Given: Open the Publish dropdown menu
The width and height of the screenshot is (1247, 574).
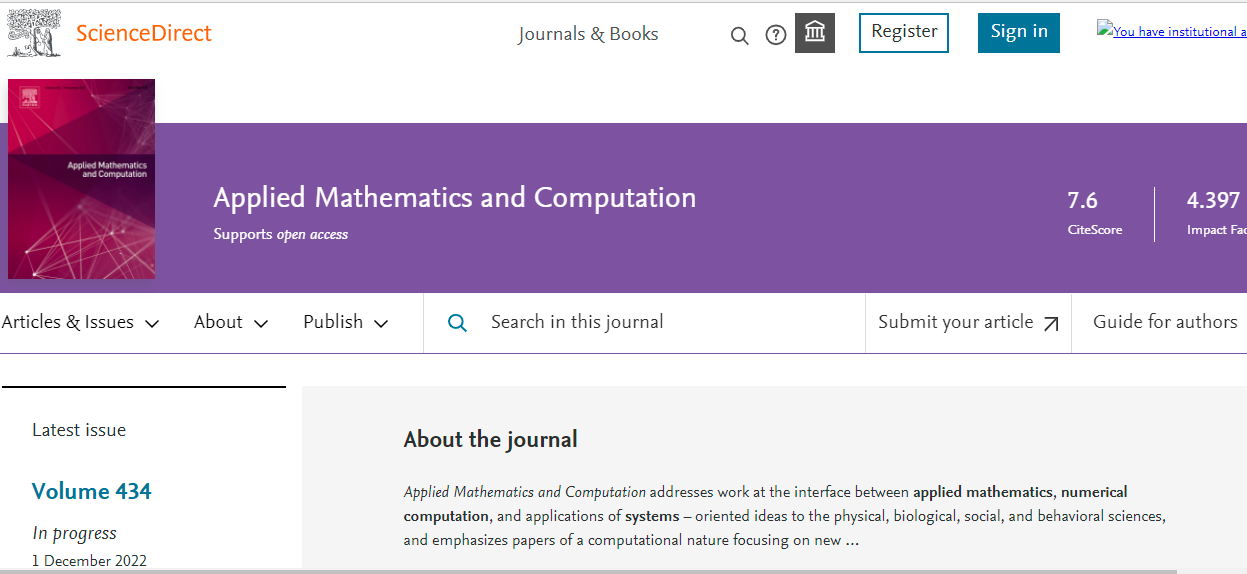Looking at the screenshot, I should tap(345, 322).
